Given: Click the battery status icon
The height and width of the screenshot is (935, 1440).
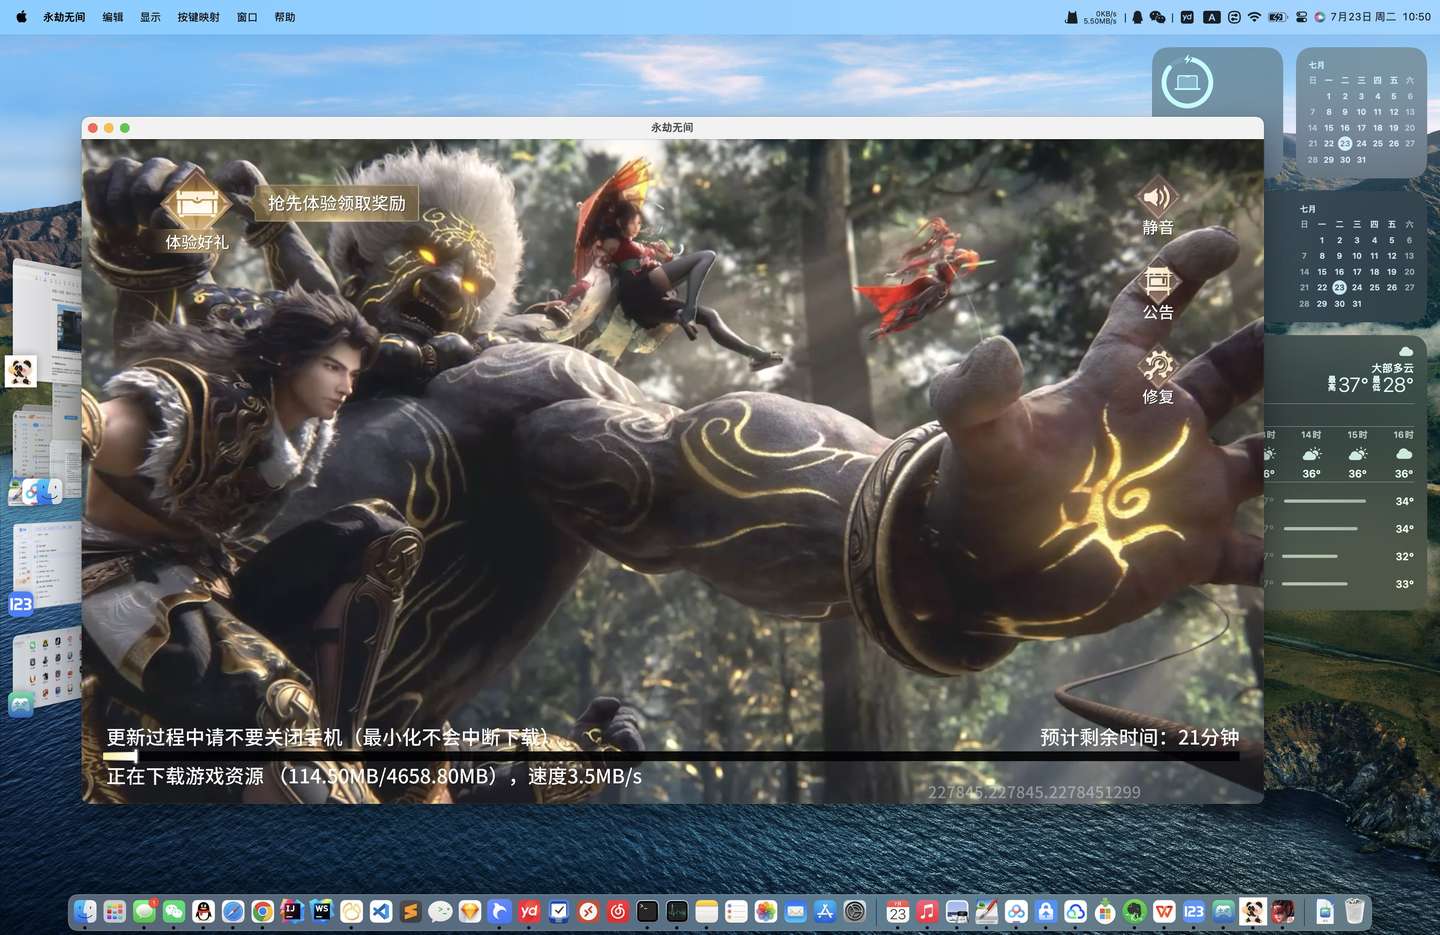Looking at the screenshot, I should pyautogui.click(x=1277, y=17).
